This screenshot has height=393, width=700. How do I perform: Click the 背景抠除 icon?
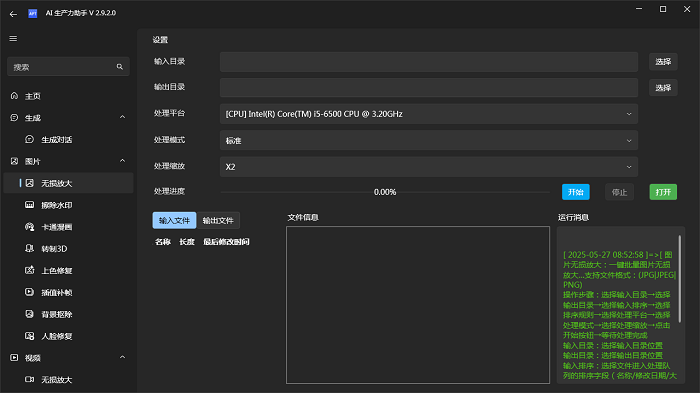pos(29,314)
